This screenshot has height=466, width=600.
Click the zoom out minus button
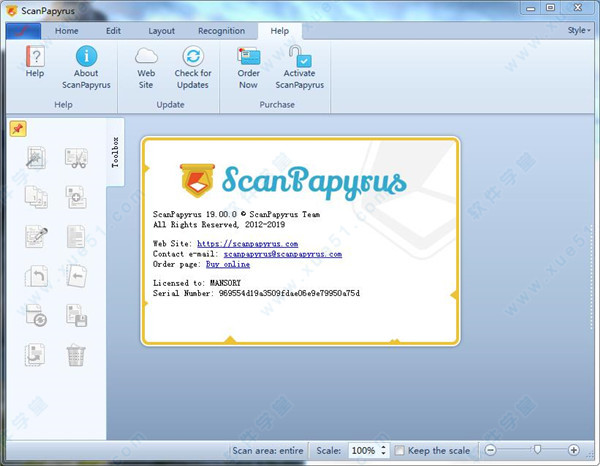(x=490, y=450)
